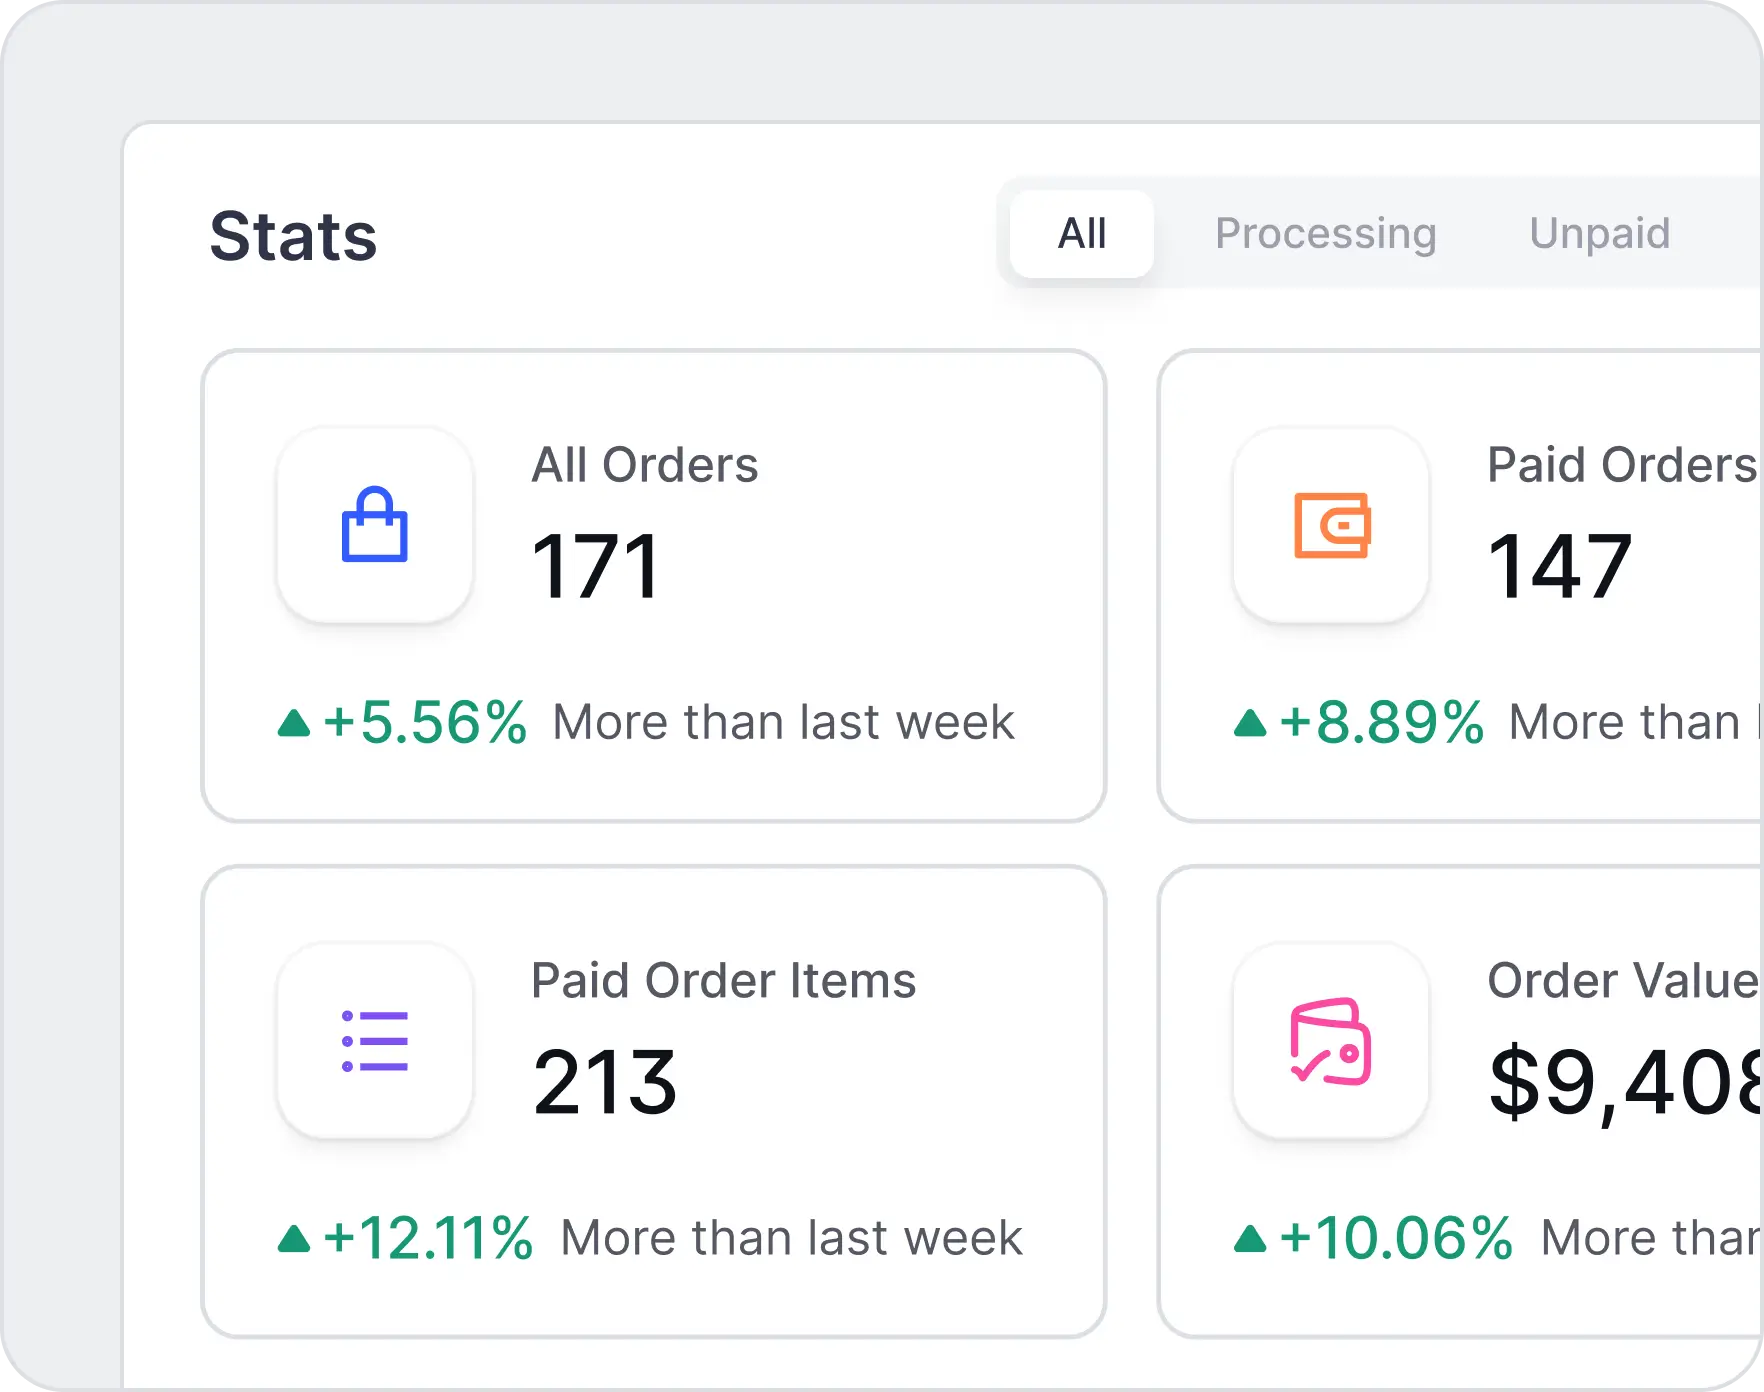The height and width of the screenshot is (1392, 1764).
Task: Click the purple list icon for Paid Order Items
Action: 375,1041
